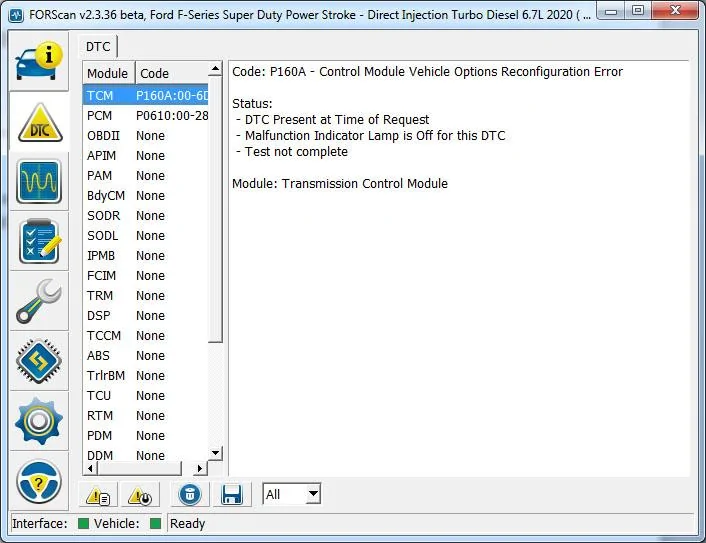Click the horizontal scroll left arrow
This screenshot has width=706, height=543.
point(91,468)
